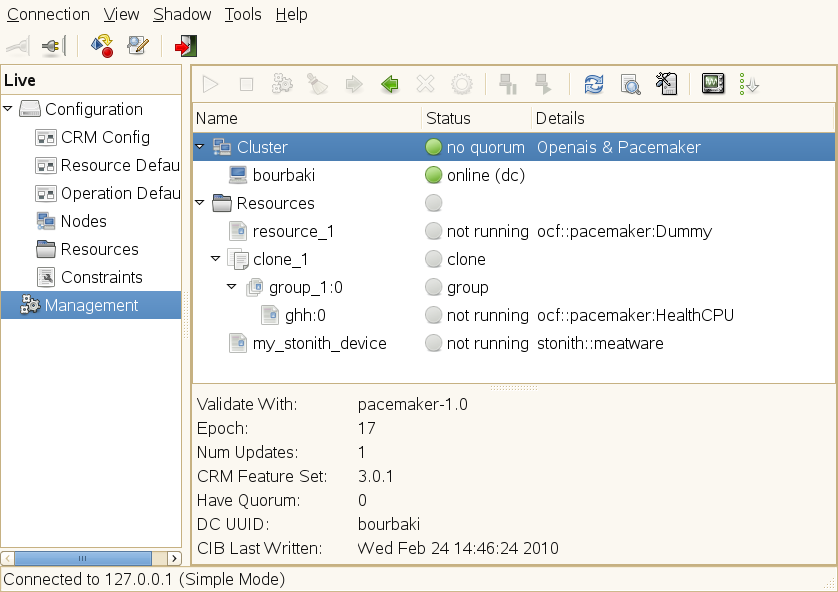Click the sidebar horizontal scrollbar thumb

coord(83,558)
